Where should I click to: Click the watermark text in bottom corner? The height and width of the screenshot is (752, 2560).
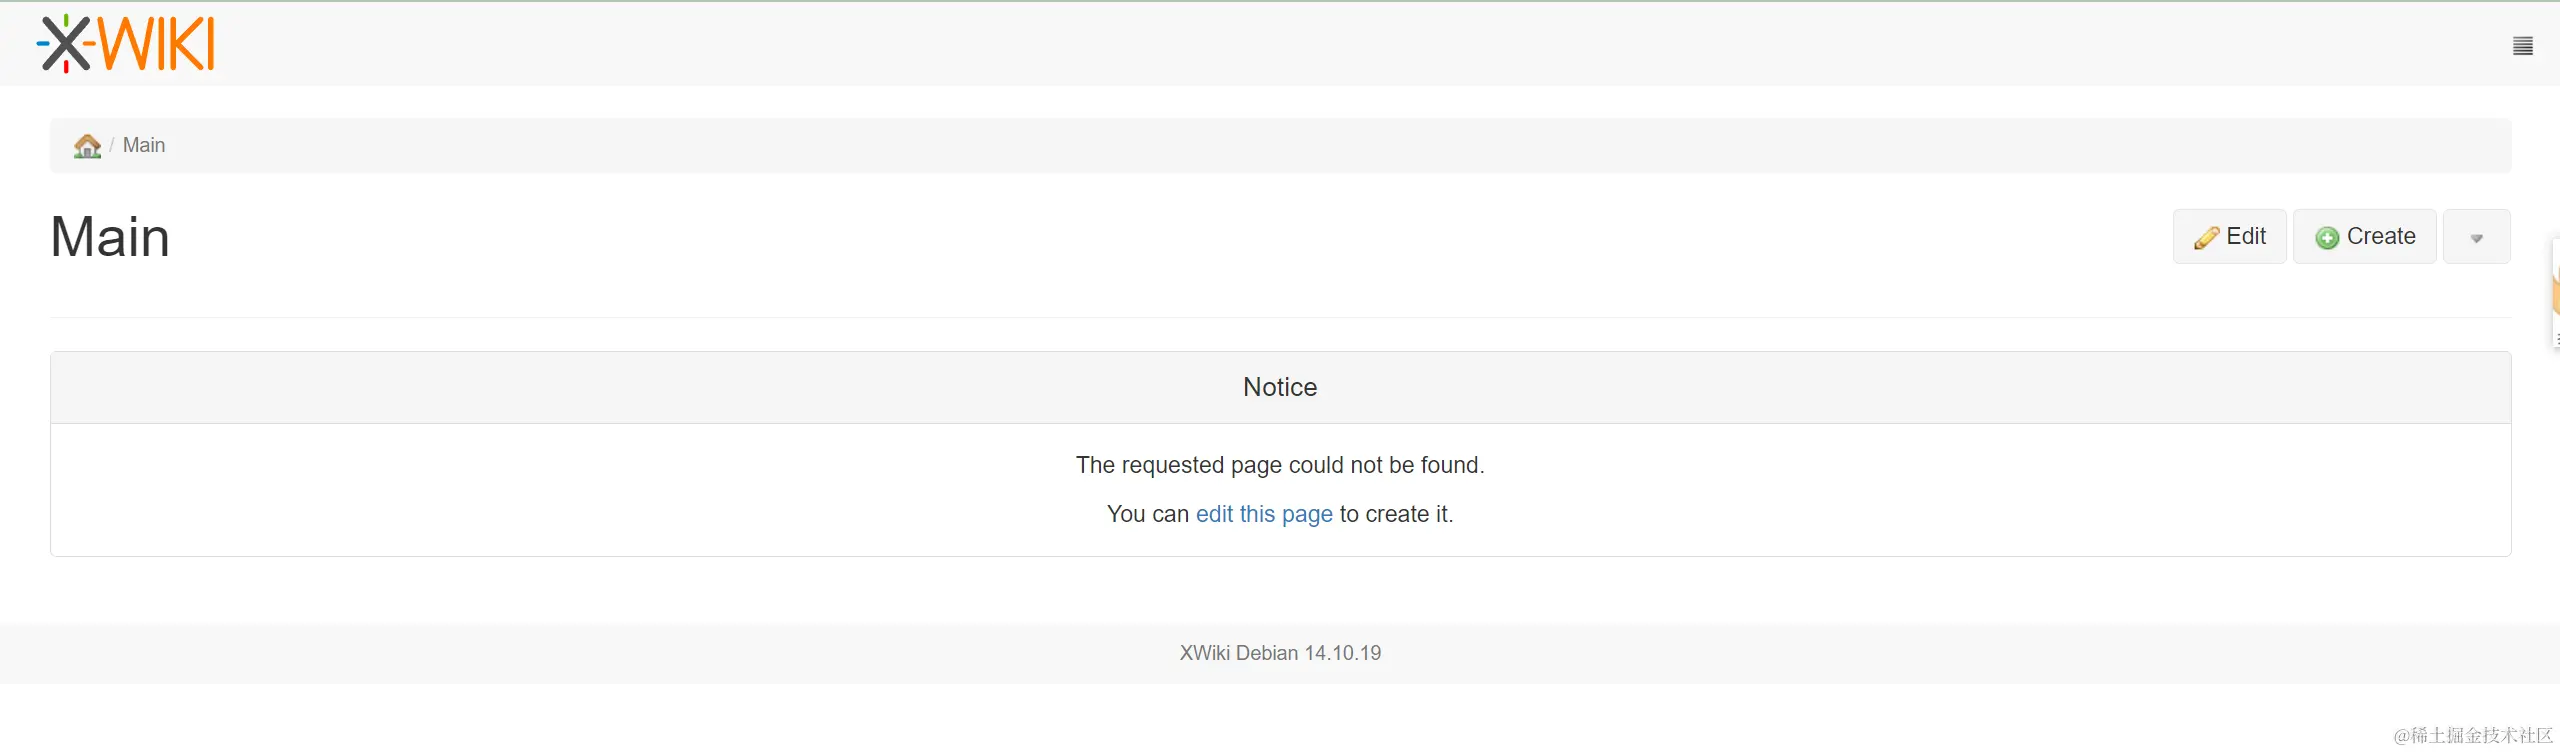point(2472,736)
